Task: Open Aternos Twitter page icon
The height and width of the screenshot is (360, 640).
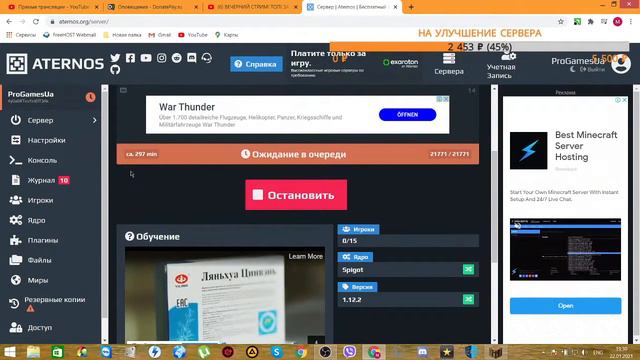Action: coord(115,58)
